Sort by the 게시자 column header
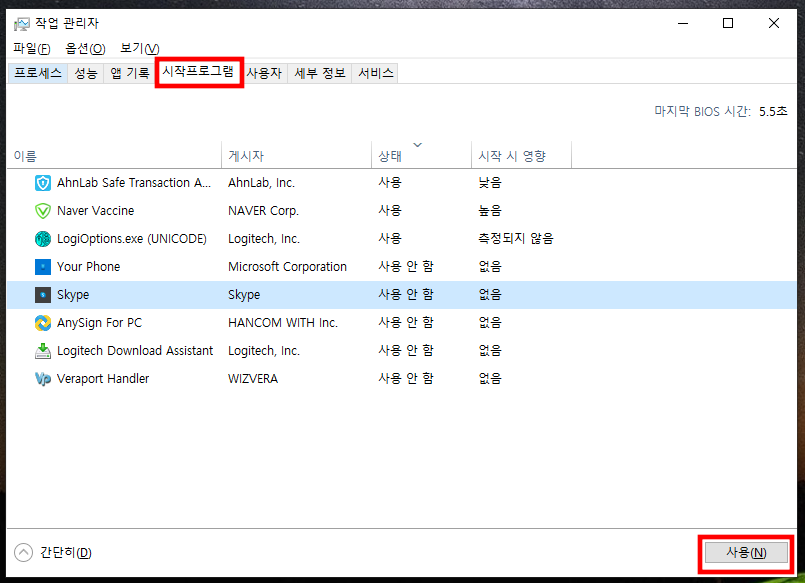Screen dimensions: 805x583 point(296,155)
